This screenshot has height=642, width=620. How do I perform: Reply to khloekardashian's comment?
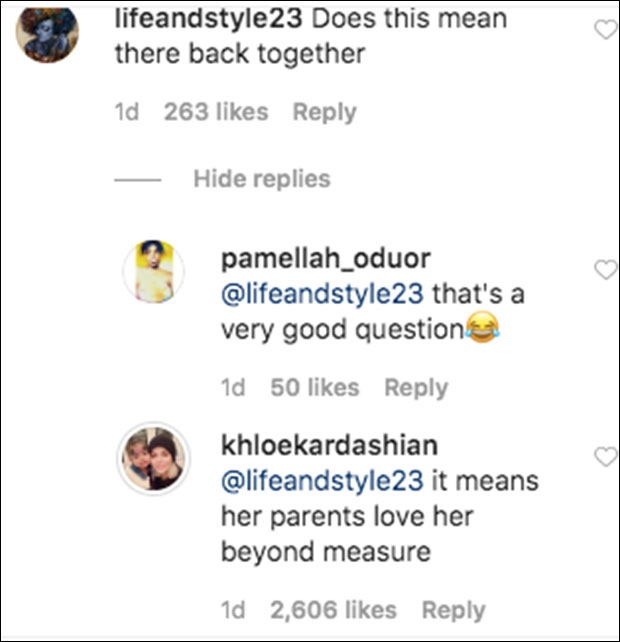coord(453,609)
